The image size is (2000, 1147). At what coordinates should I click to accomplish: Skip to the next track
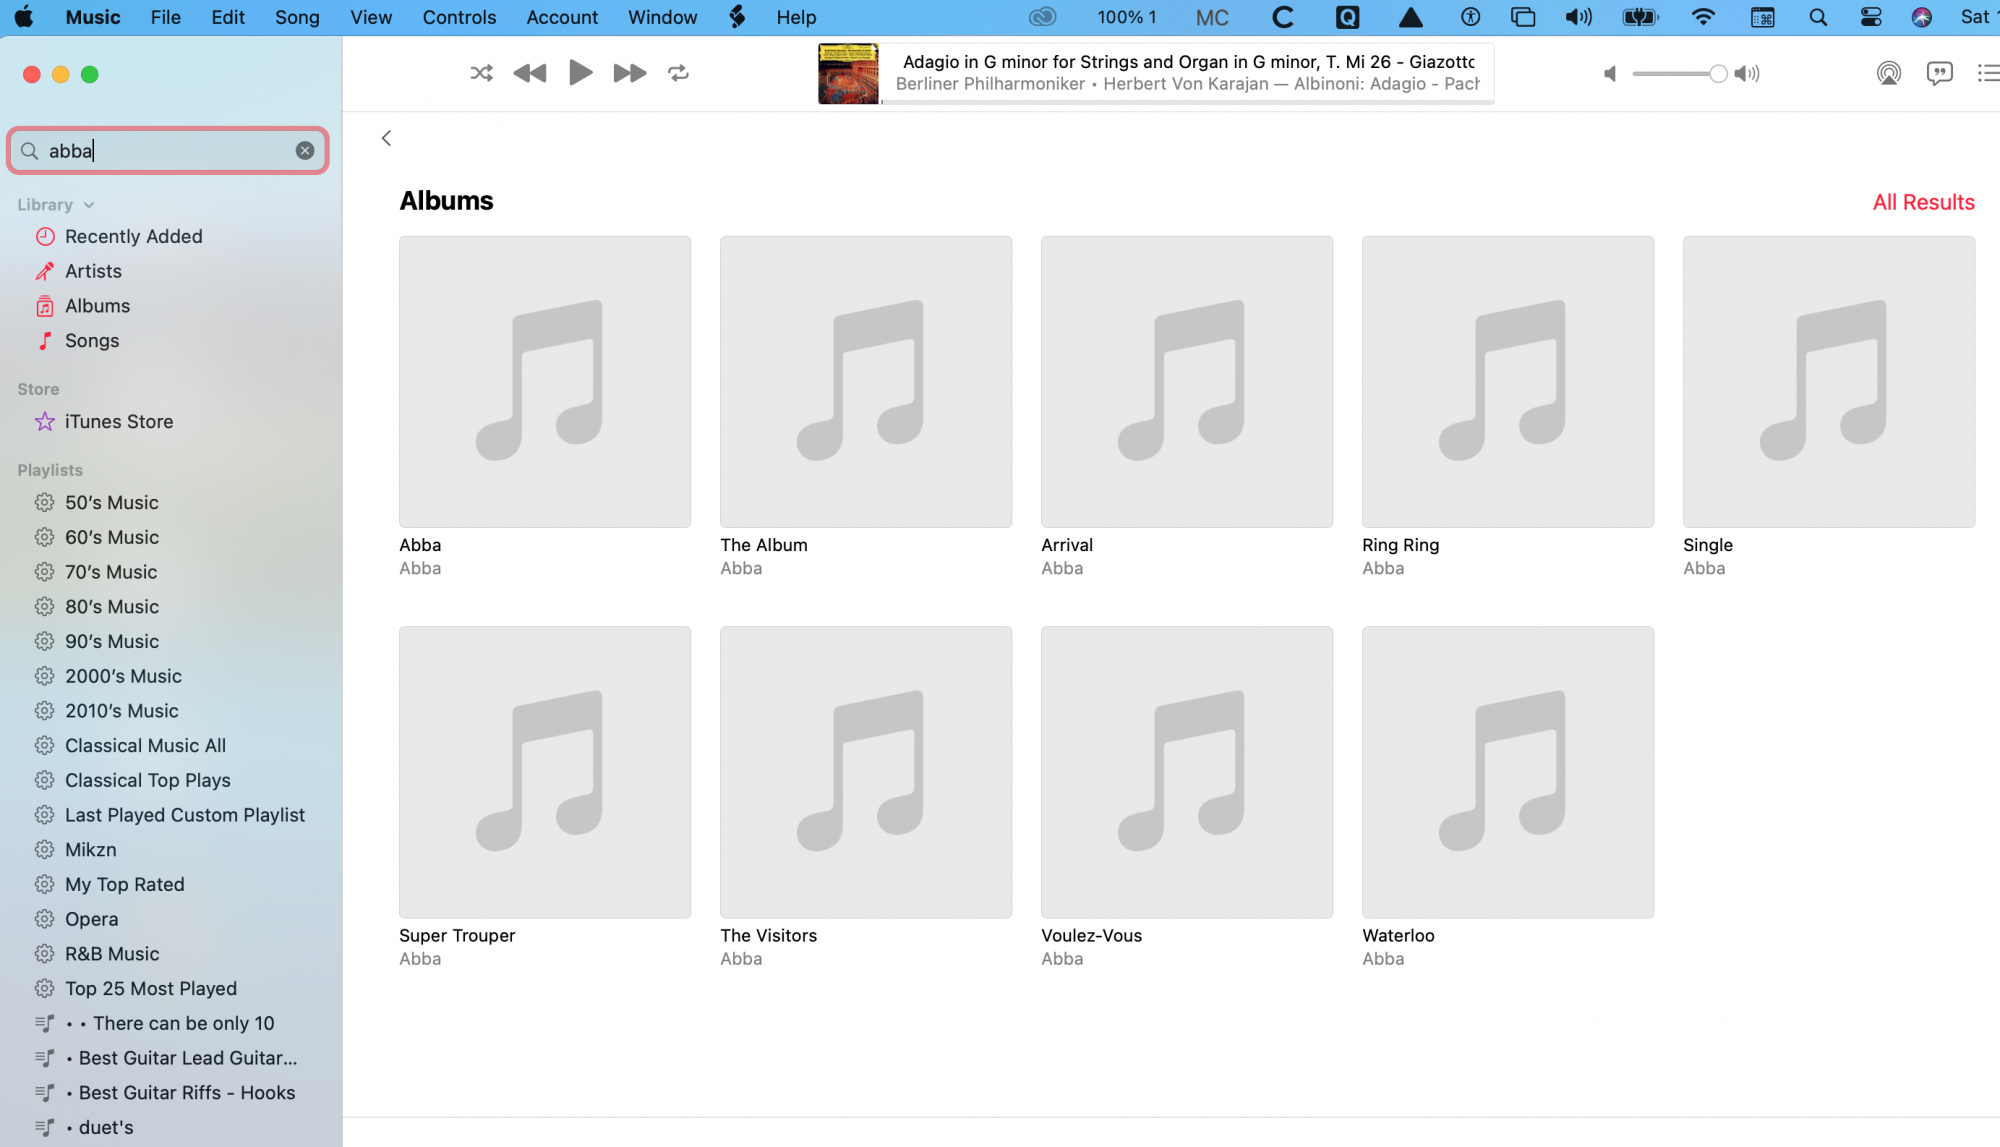click(x=629, y=73)
